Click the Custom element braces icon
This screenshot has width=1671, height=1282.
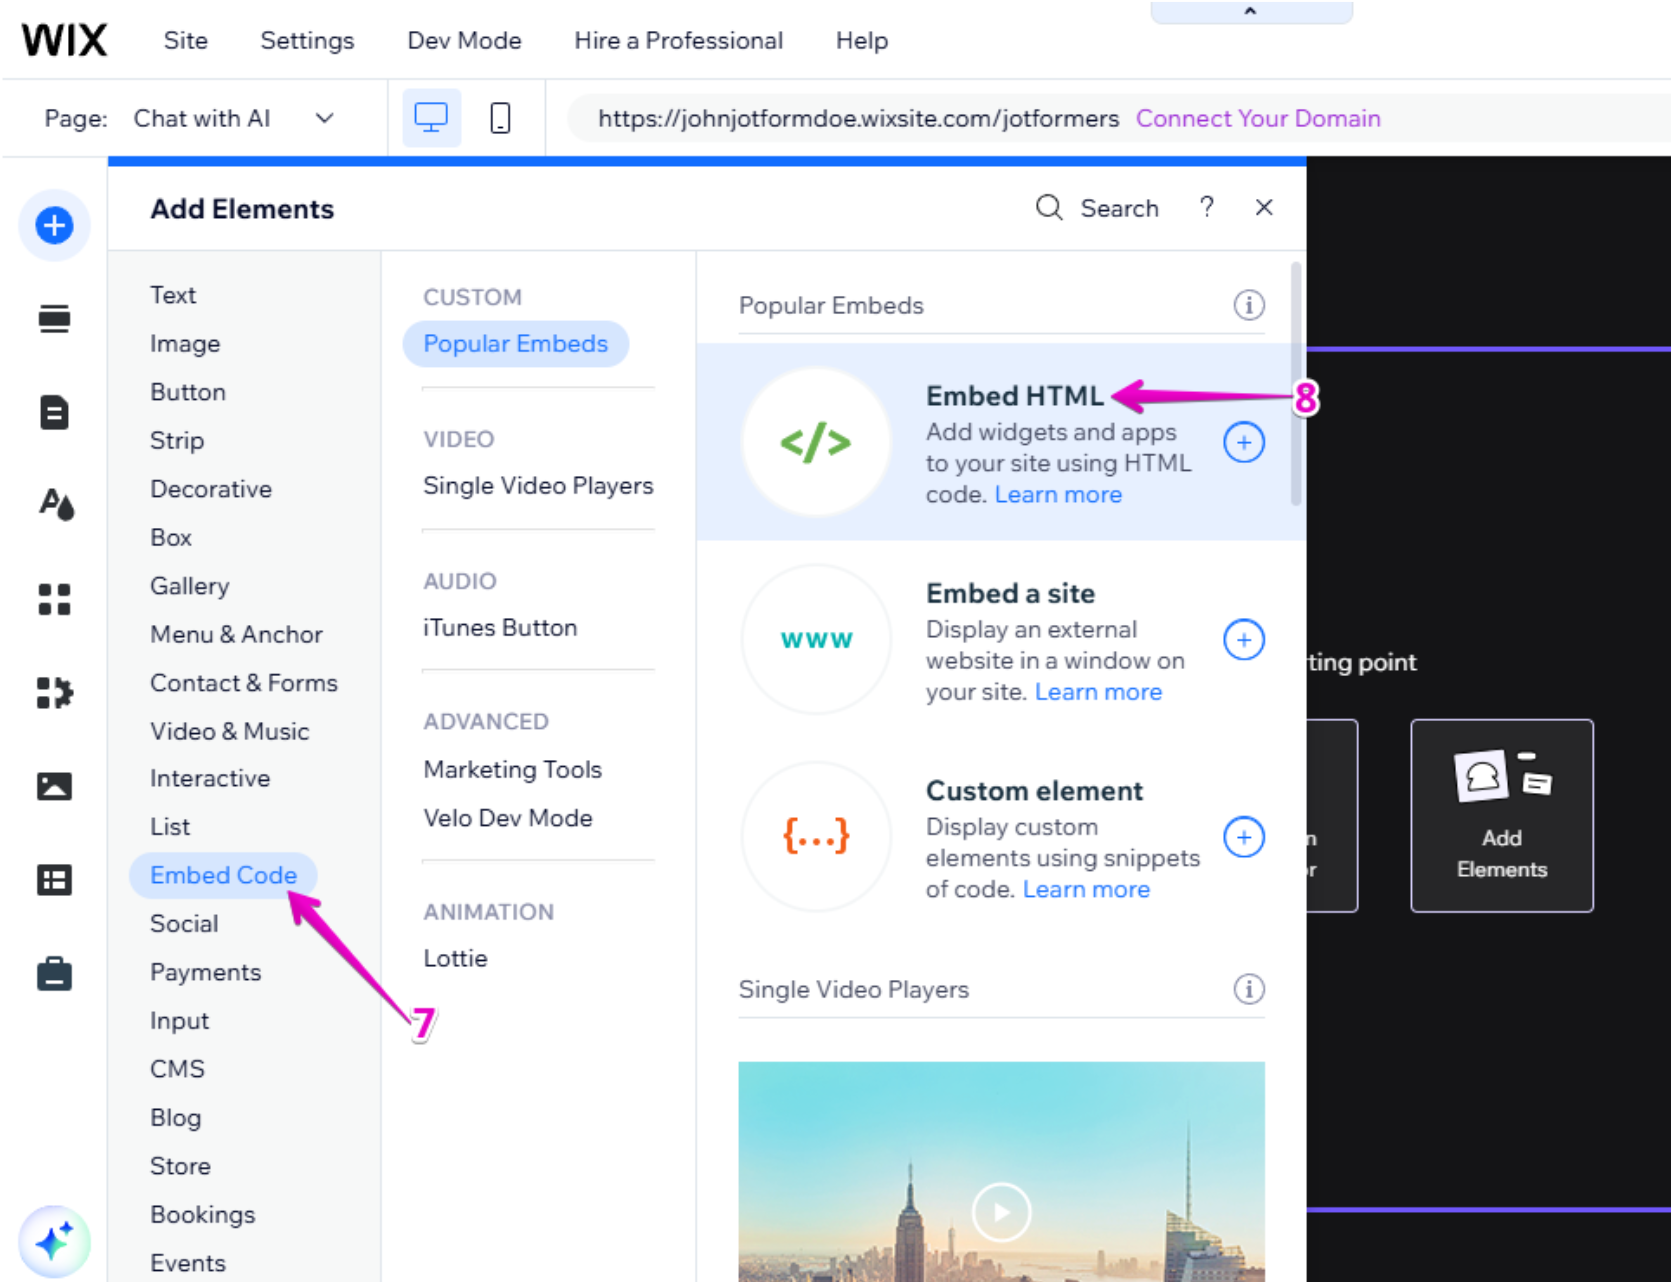click(x=816, y=837)
